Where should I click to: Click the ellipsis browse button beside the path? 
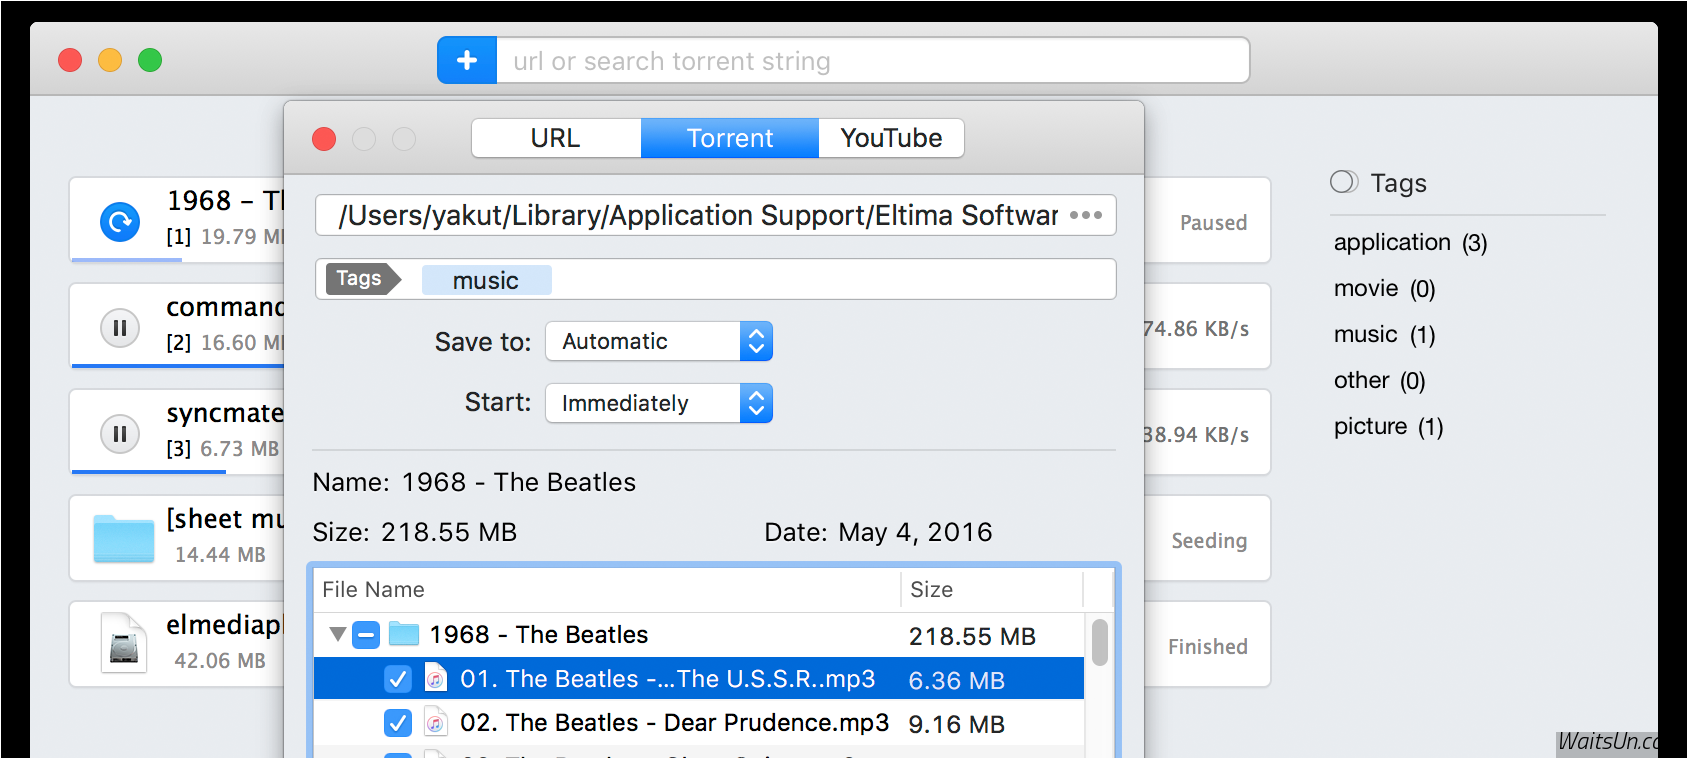[x=1085, y=216]
